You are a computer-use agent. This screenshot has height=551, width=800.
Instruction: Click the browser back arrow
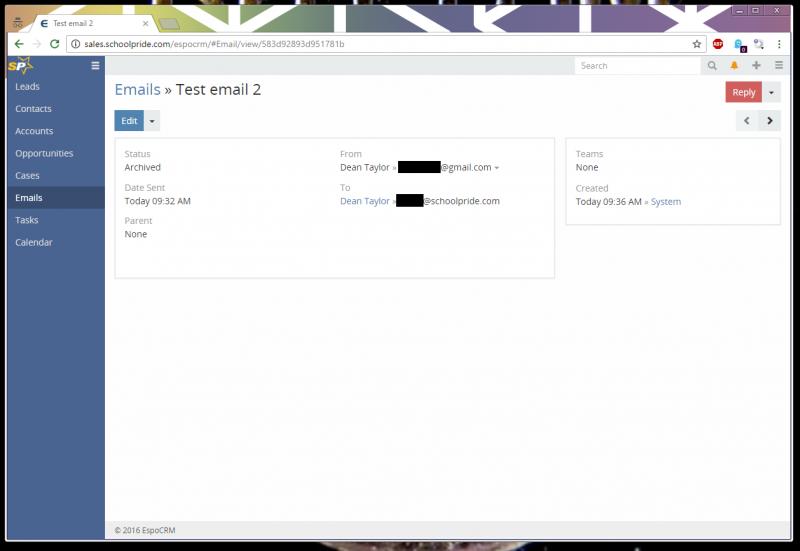19,44
